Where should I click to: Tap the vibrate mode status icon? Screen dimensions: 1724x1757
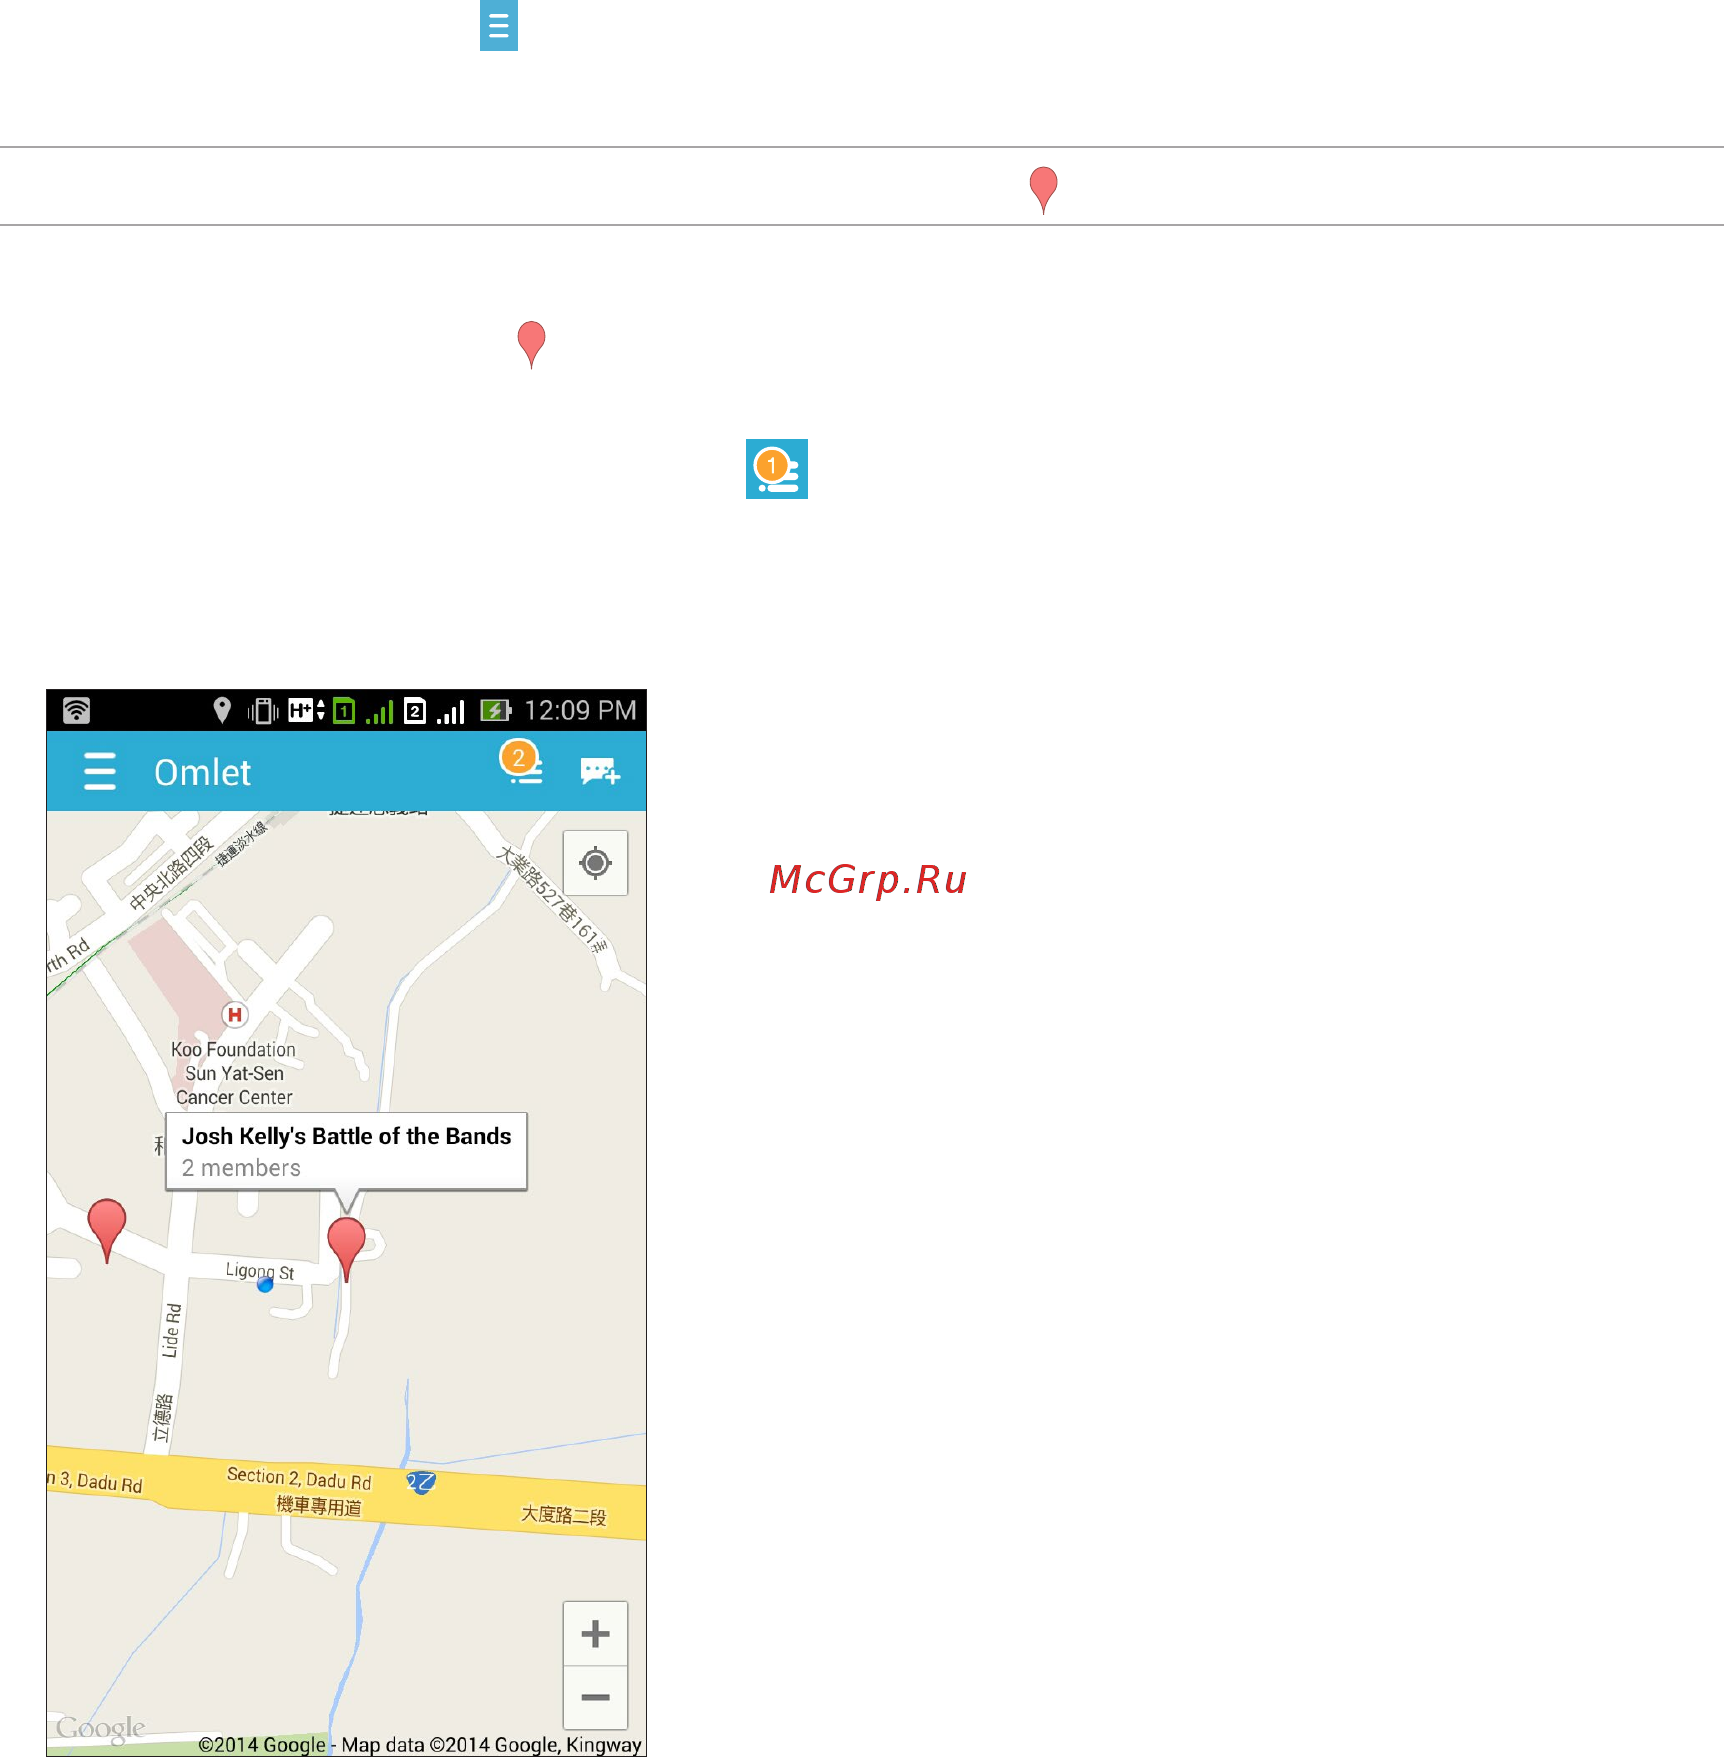[263, 710]
